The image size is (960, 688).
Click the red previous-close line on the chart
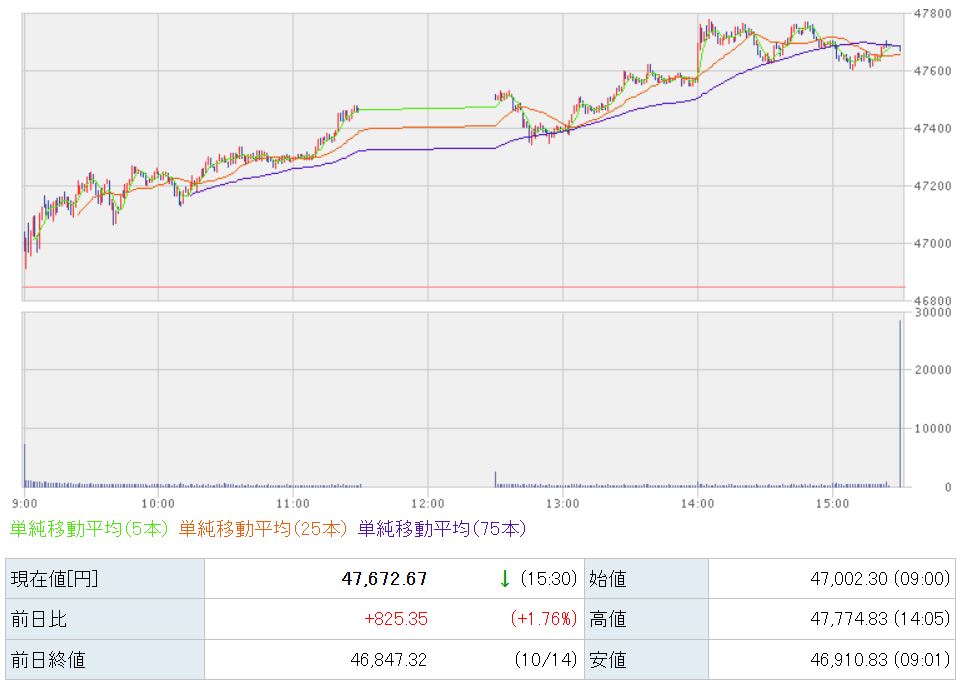(x=460, y=287)
